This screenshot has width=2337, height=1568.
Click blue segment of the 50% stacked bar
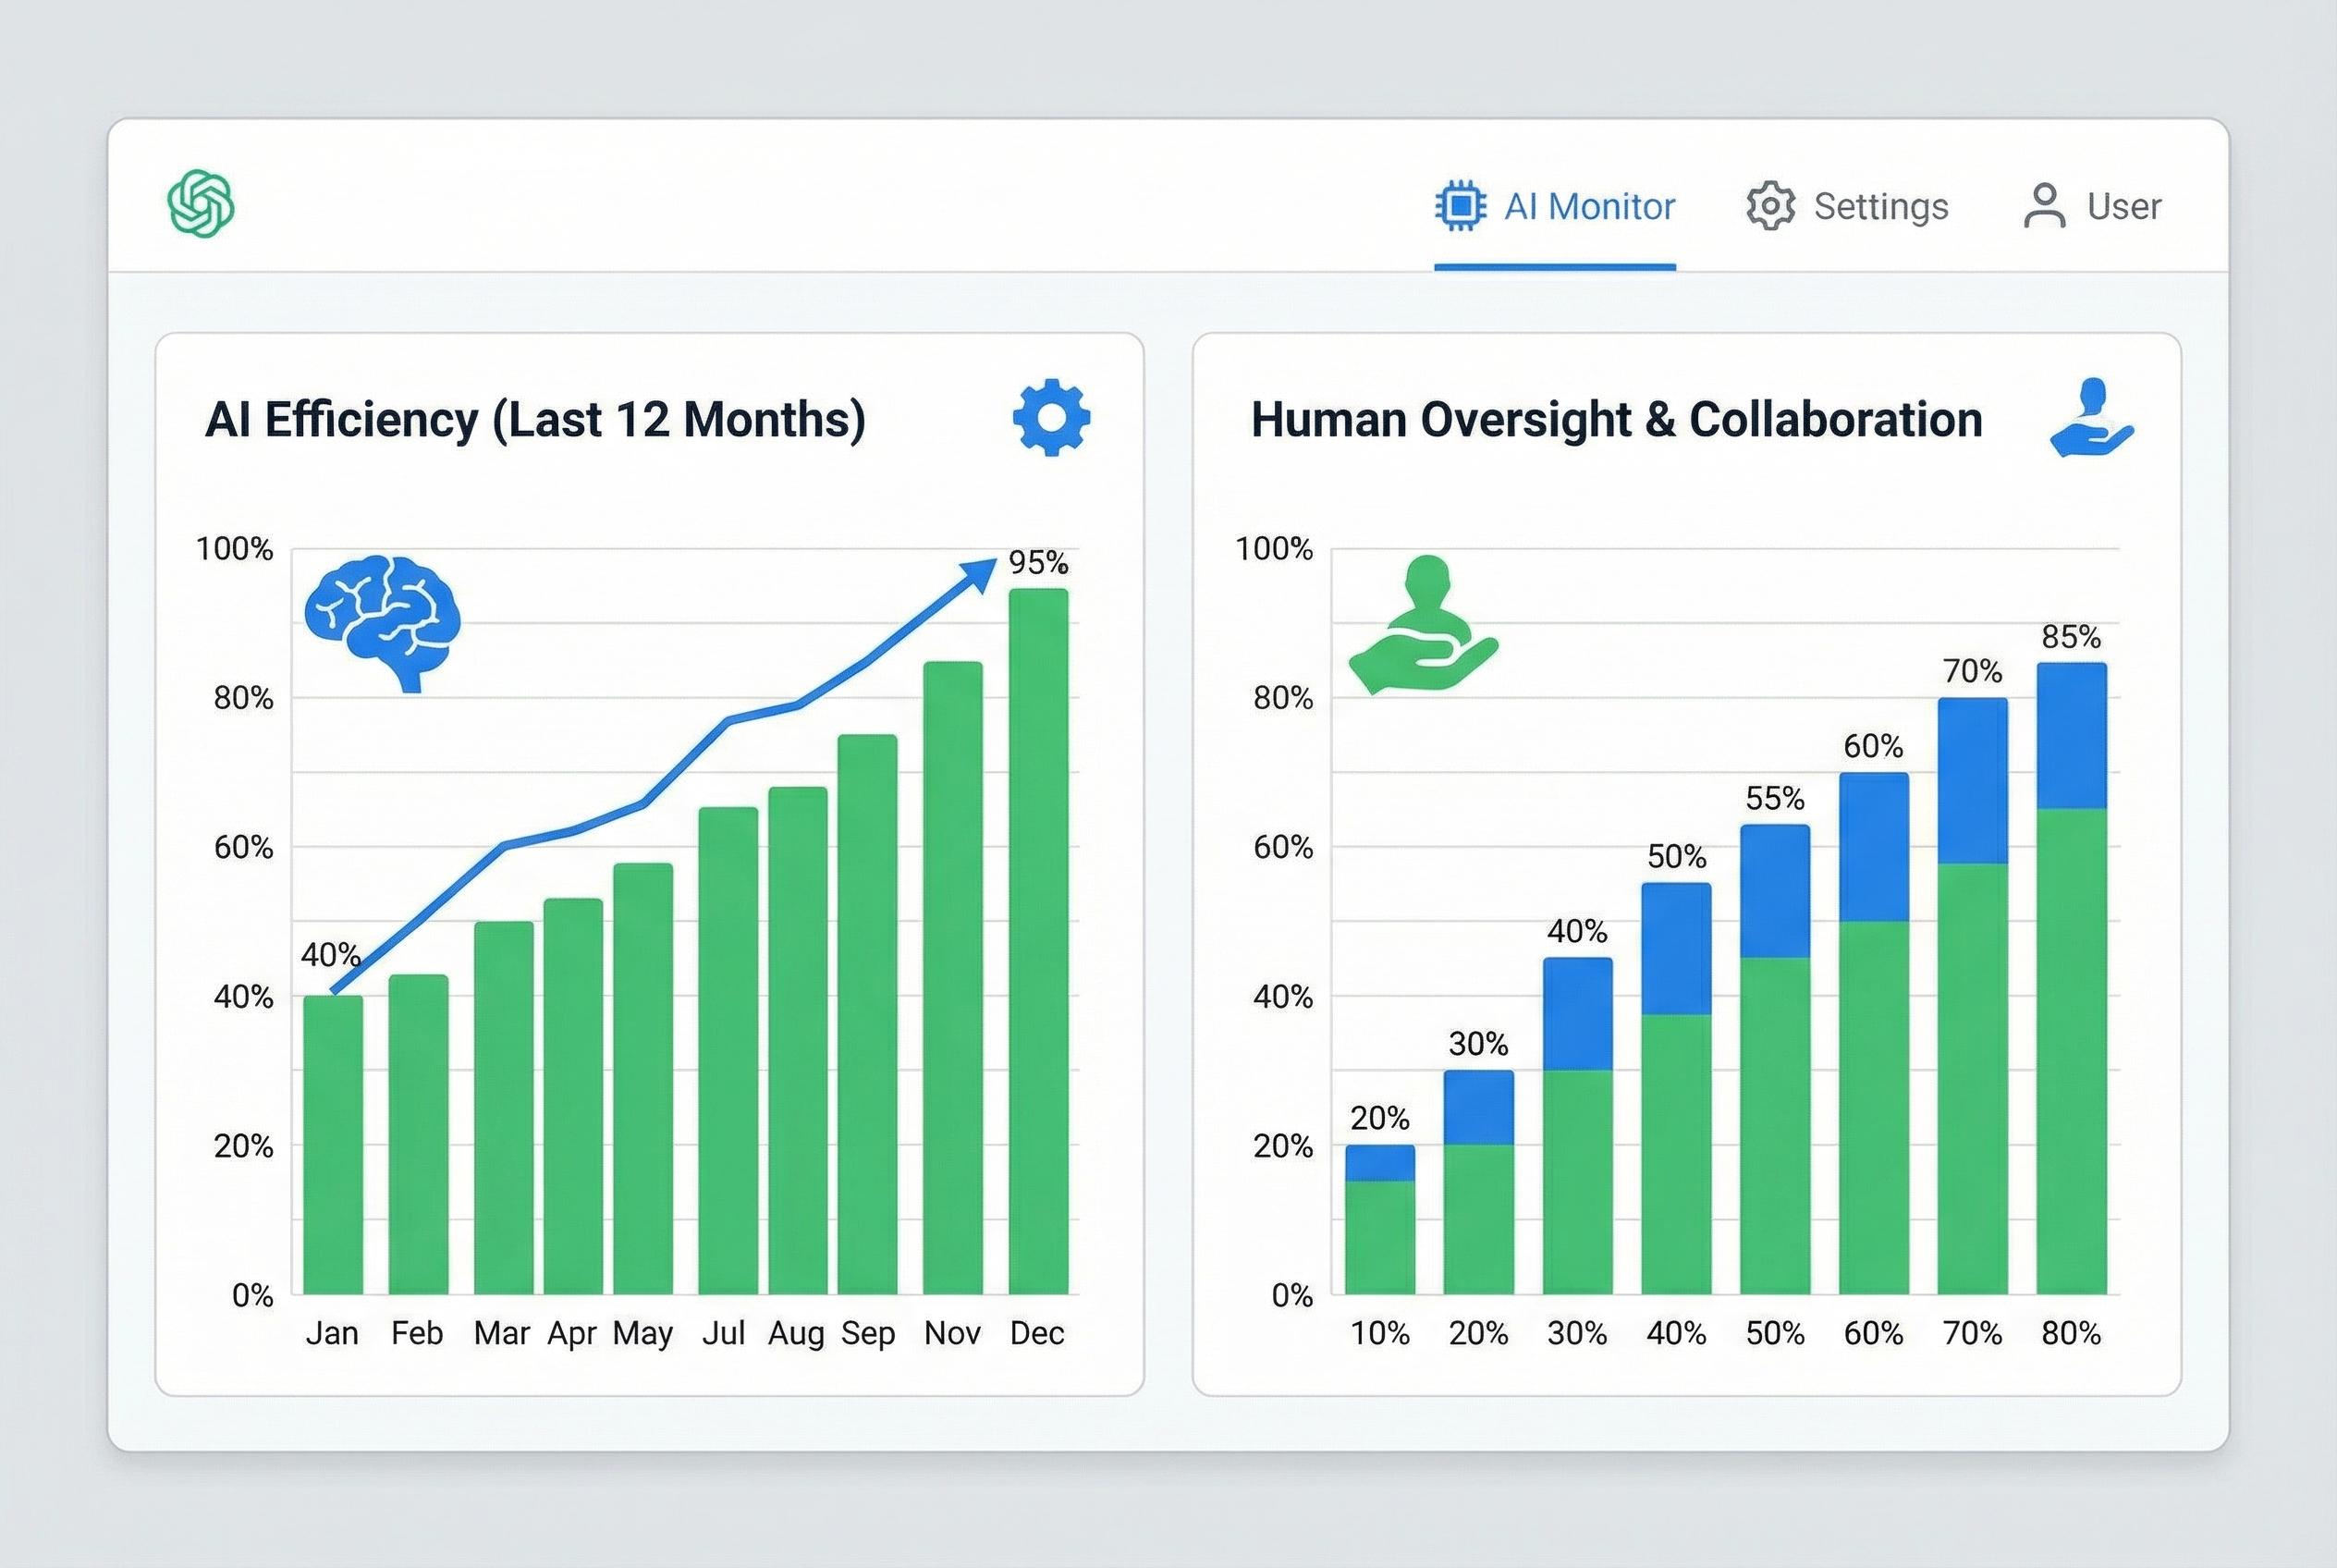click(x=1676, y=948)
